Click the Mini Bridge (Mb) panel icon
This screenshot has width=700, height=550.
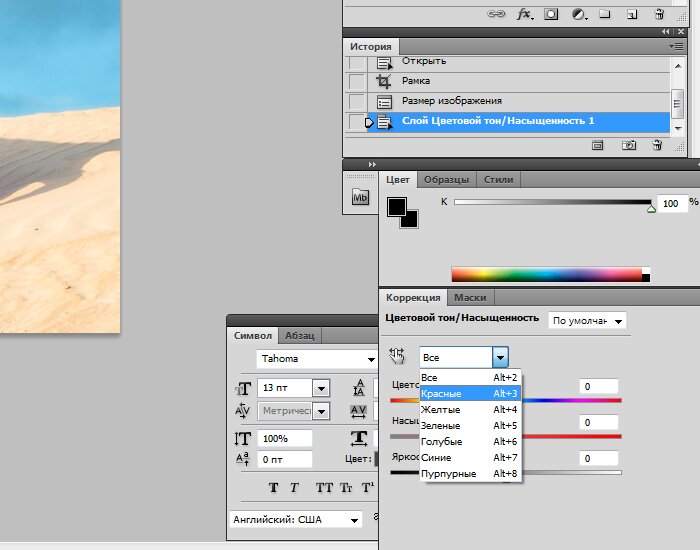[x=361, y=198]
